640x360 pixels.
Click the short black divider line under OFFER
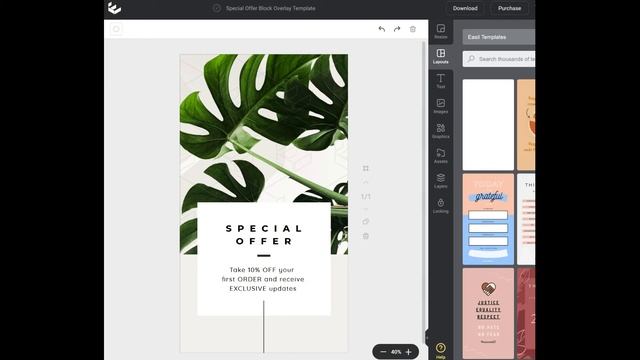[x=264, y=256]
